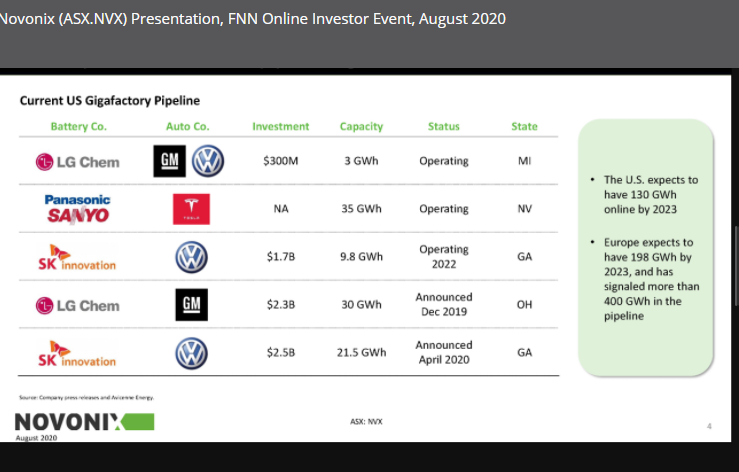Image resolution: width=739 pixels, height=472 pixels.
Task: Click the GM logo in the $2.3B row
Action: pyautogui.click(x=190, y=305)
